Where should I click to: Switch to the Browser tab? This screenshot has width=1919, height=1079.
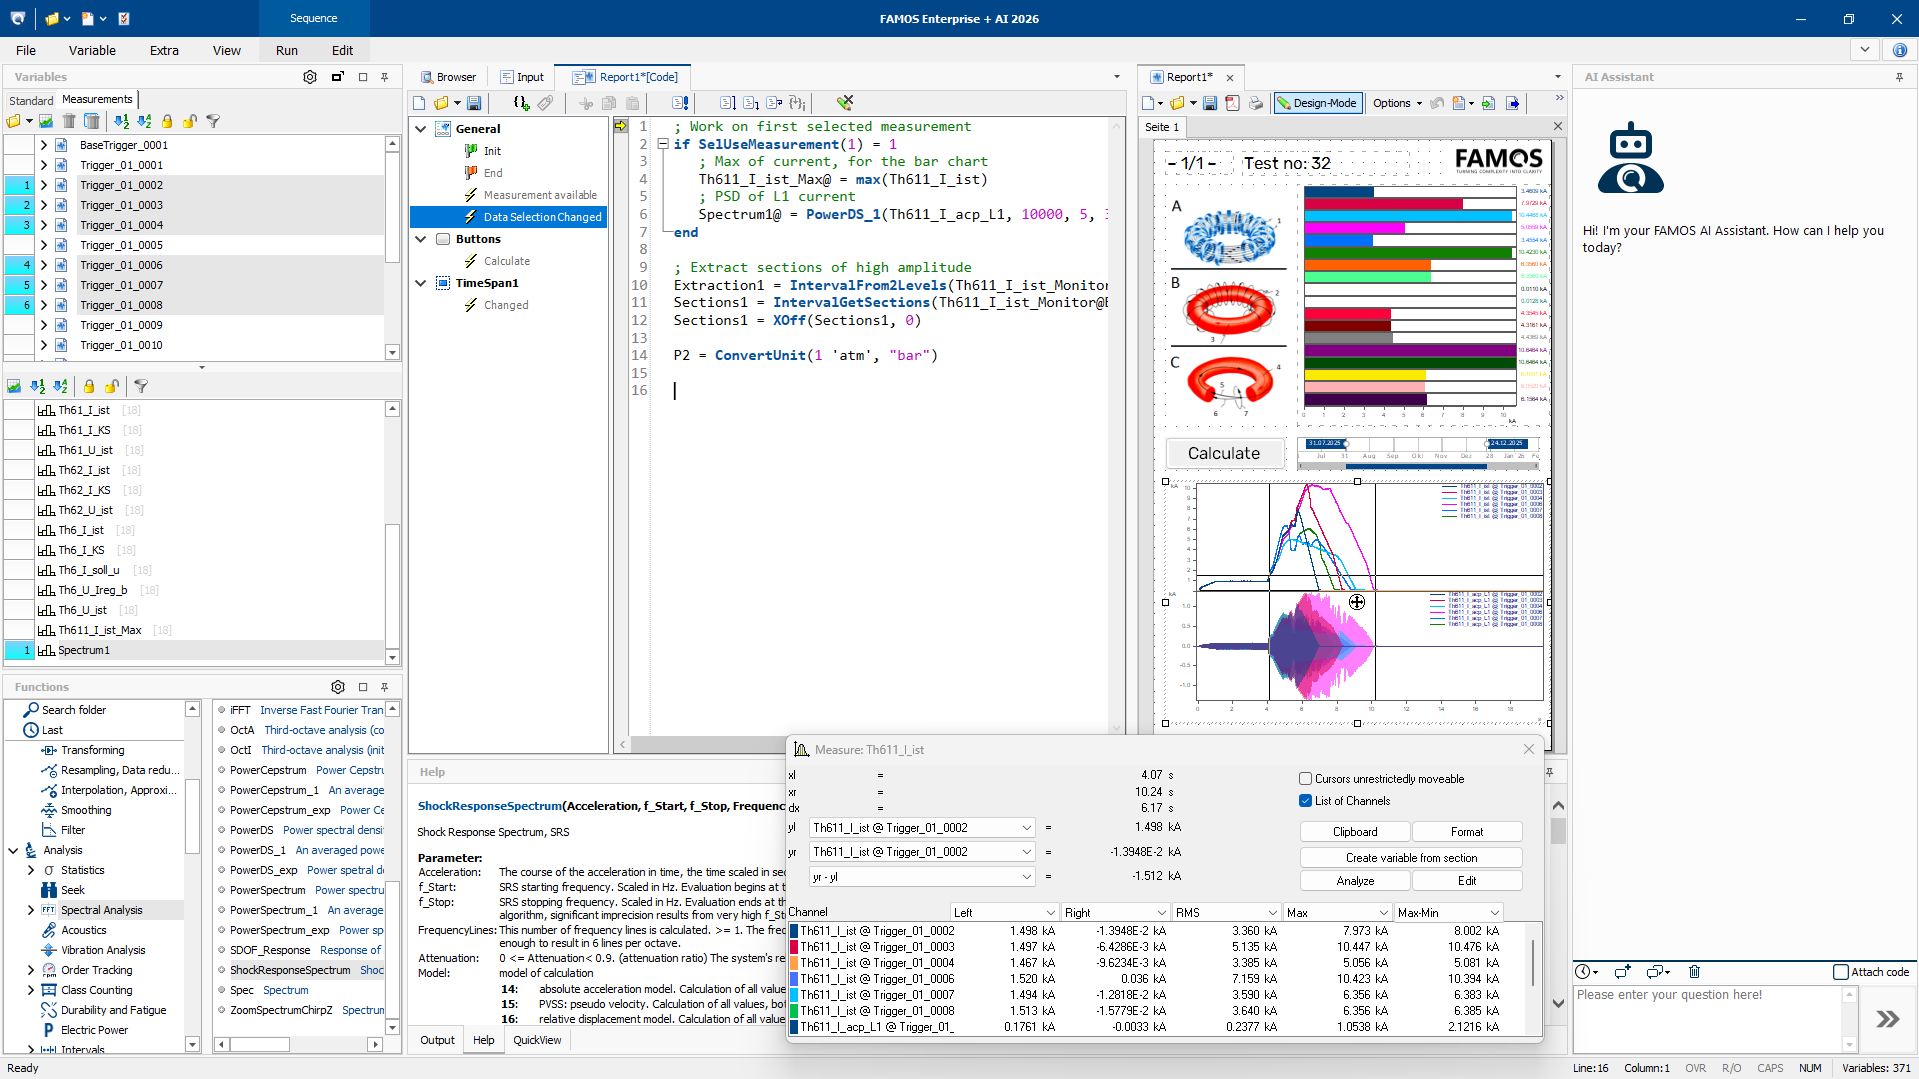(x=448, y=77)
